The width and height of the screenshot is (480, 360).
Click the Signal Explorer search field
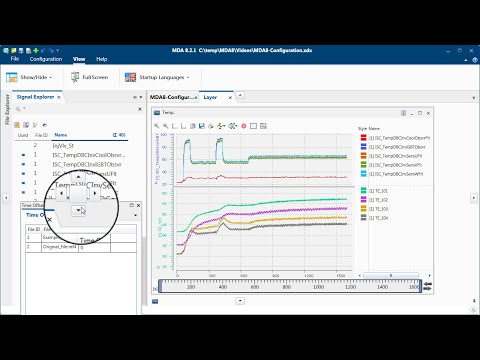pyautogui.click(x=78, y=109)
